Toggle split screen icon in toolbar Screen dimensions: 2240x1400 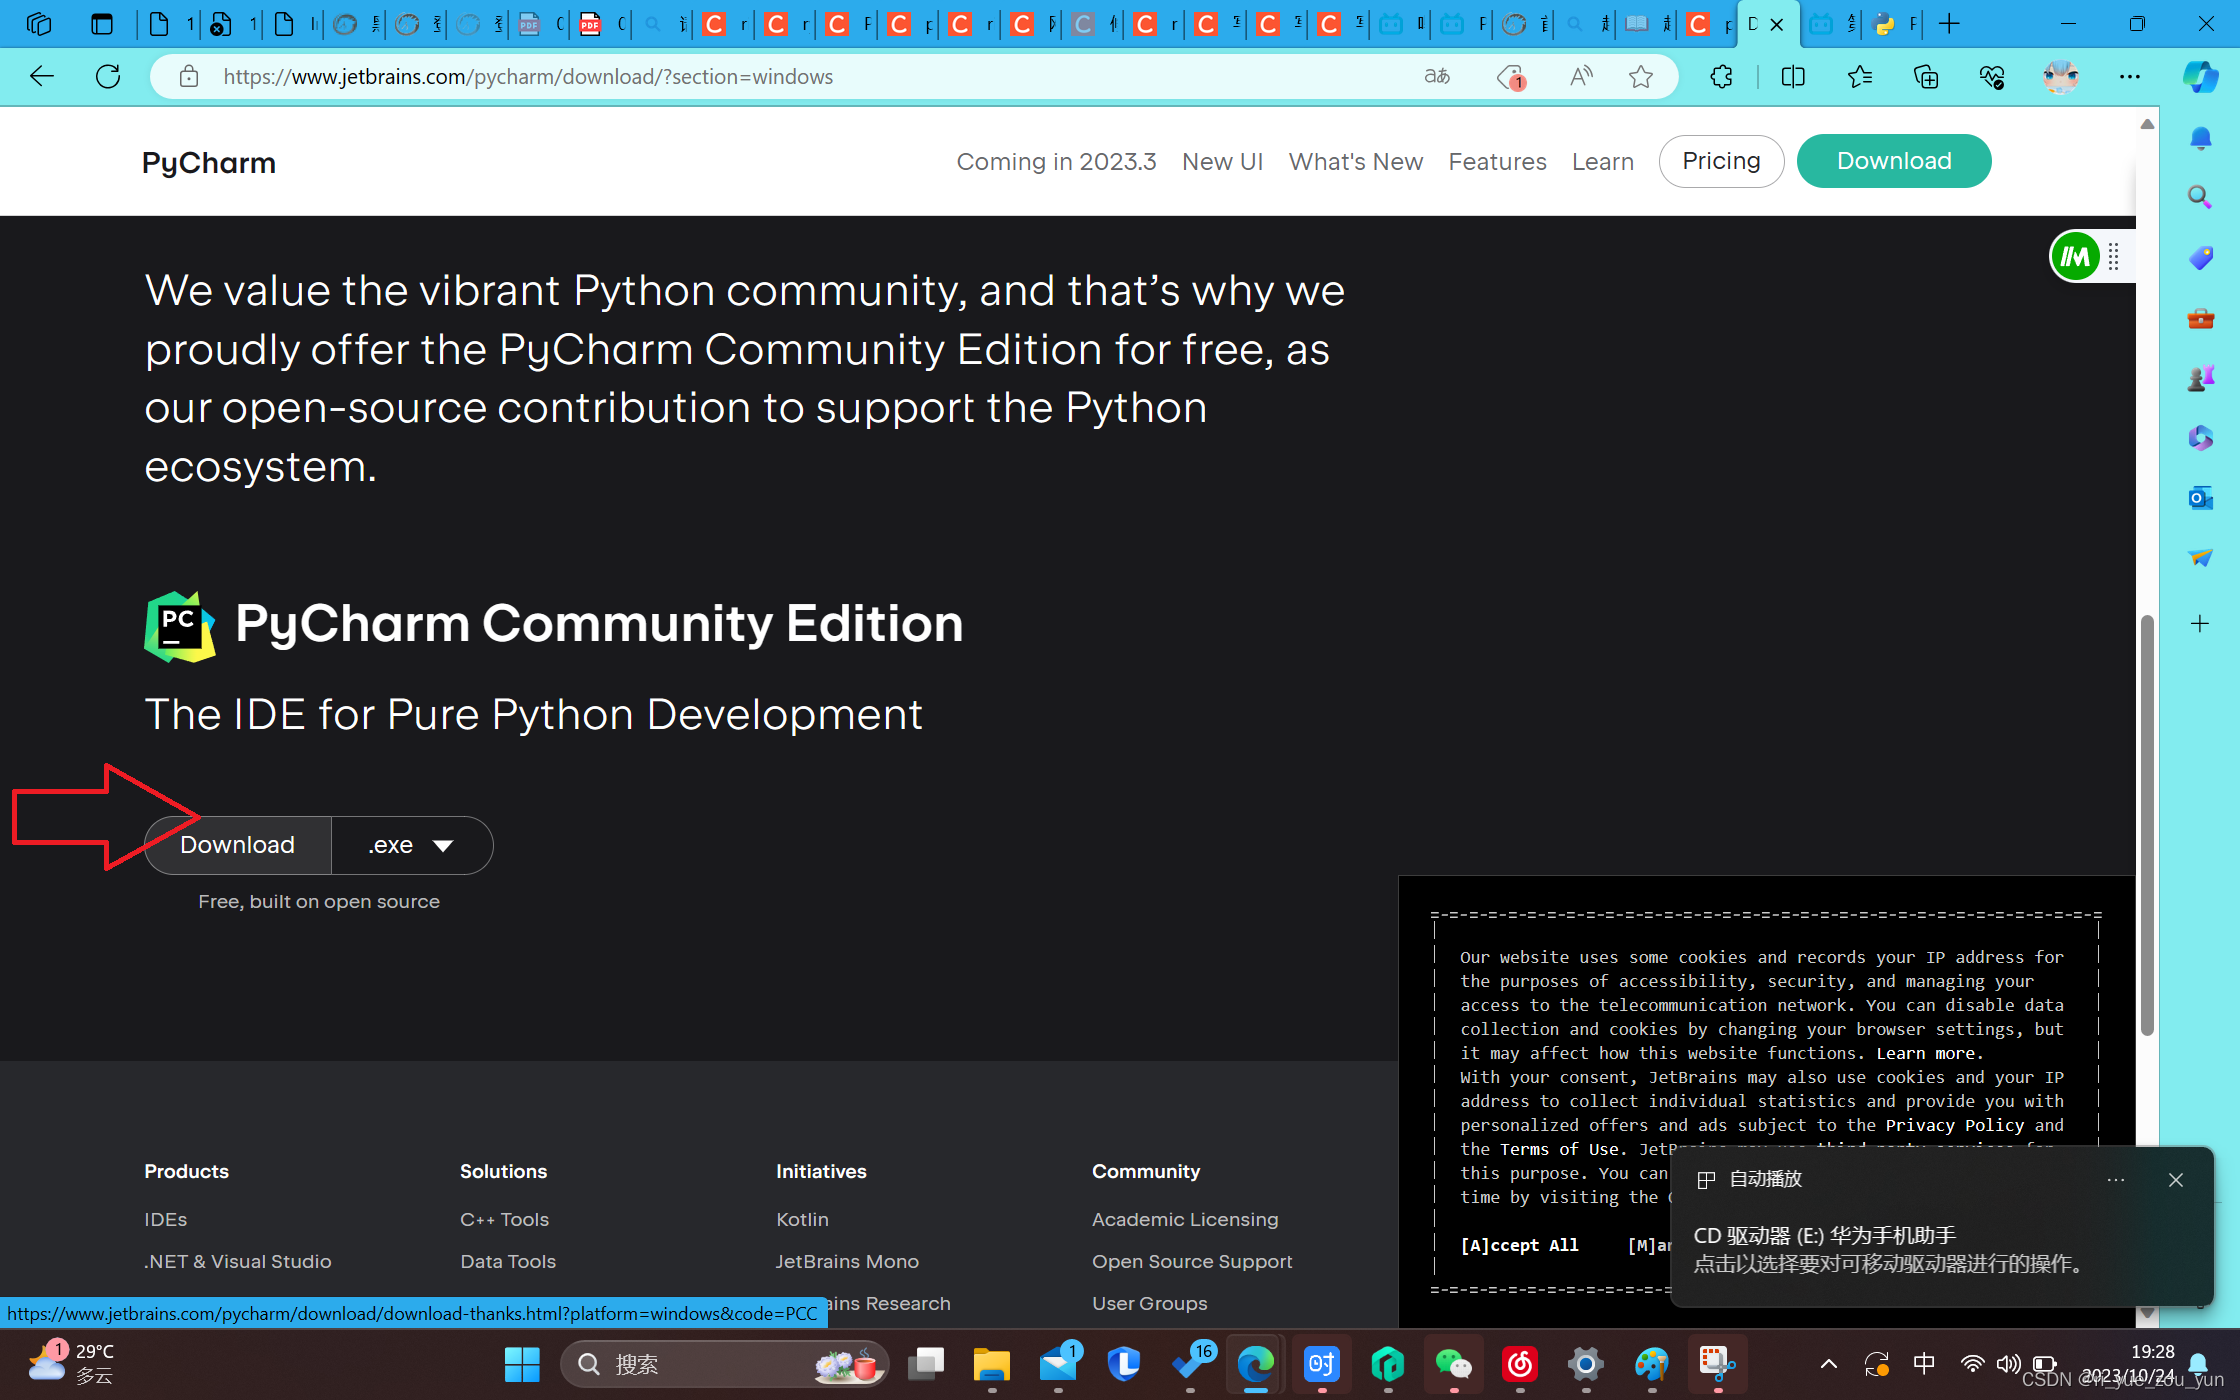coord(1793,76)
